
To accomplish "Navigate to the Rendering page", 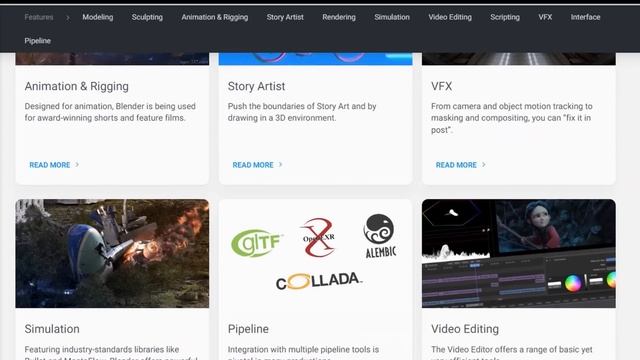I will pyautogui.click(x=339, y=17).
